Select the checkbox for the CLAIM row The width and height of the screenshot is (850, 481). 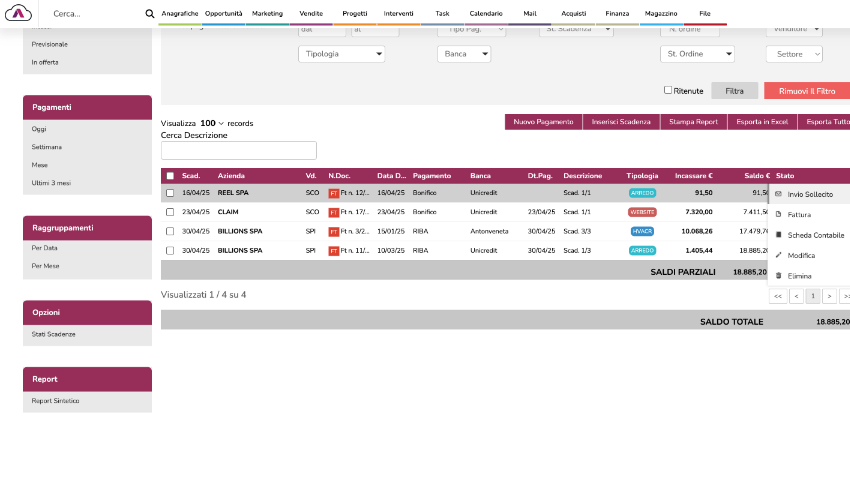click(x=170, y=212)
